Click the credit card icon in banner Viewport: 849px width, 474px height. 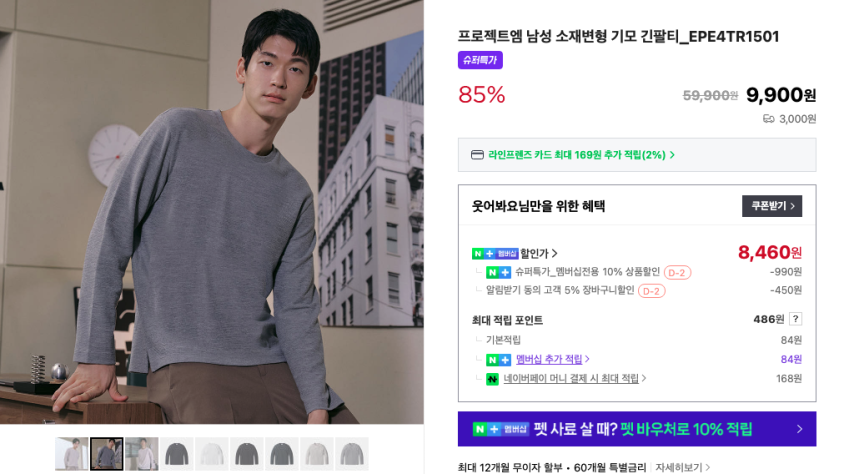pos(477,155)
